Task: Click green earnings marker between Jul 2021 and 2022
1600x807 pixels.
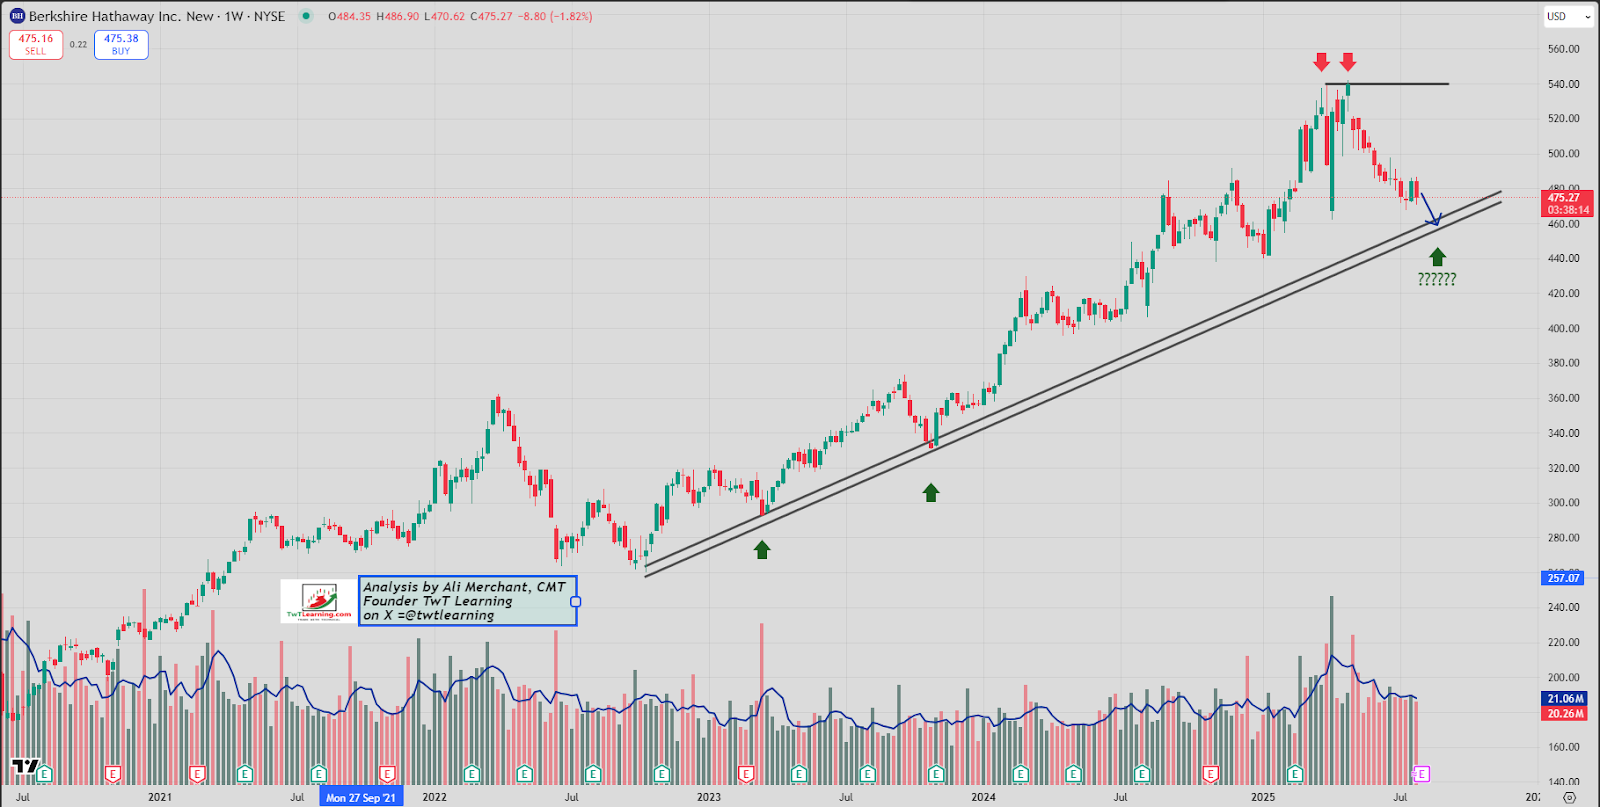Action: click(318, 774)
